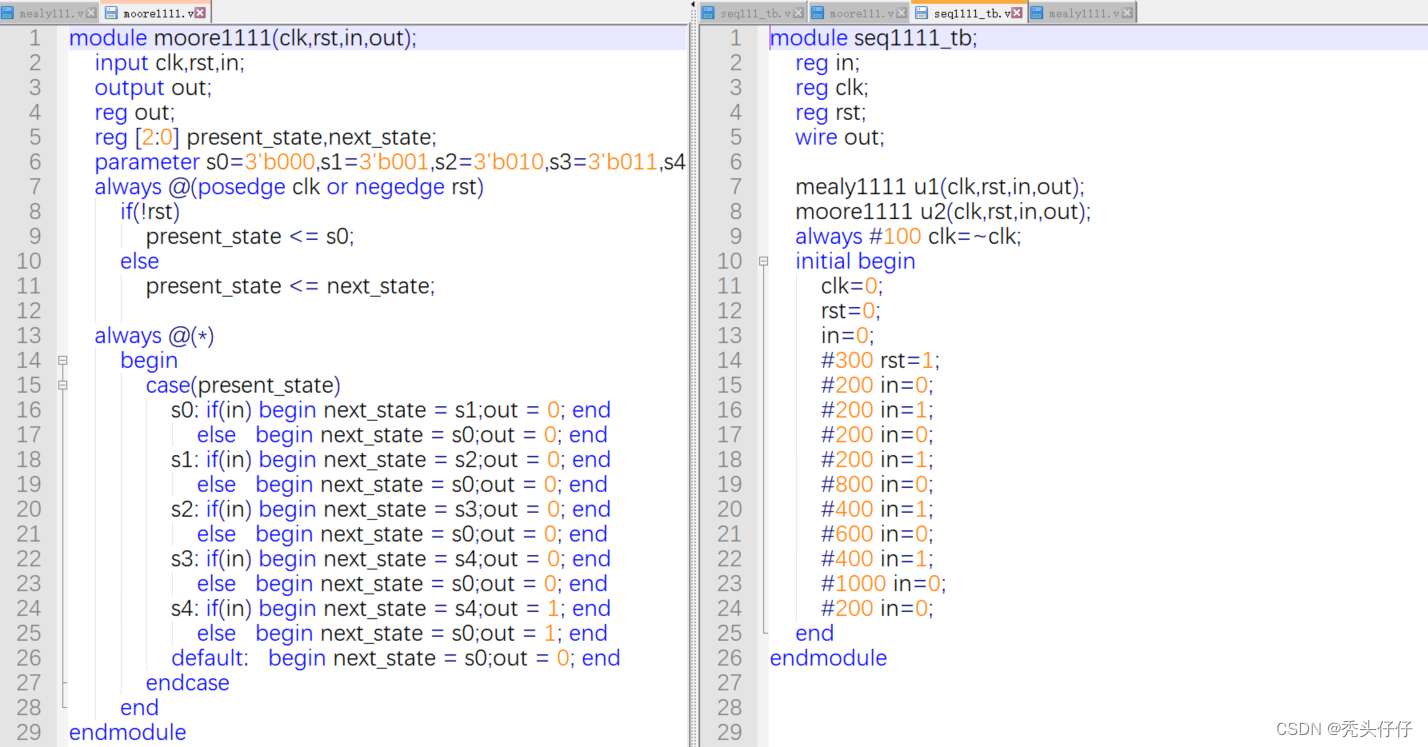Collapse the case block at line 15
Viewport: 1428px width, 747px height.
pyautogui.click(x=62, y=385)
